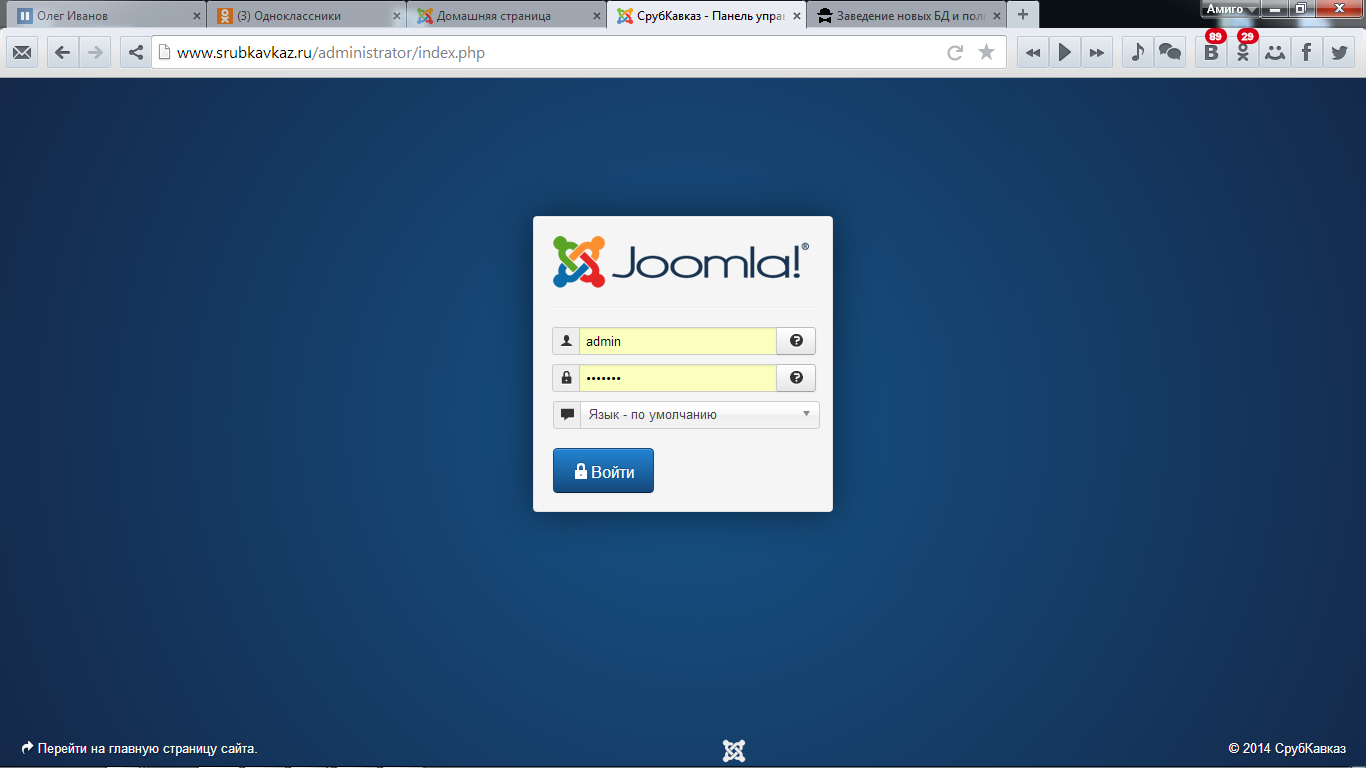This screenshot has width=1366, height=768.
Task: Open VKontakte notifications with badge 89
Action: click(x=1211, y=53)
